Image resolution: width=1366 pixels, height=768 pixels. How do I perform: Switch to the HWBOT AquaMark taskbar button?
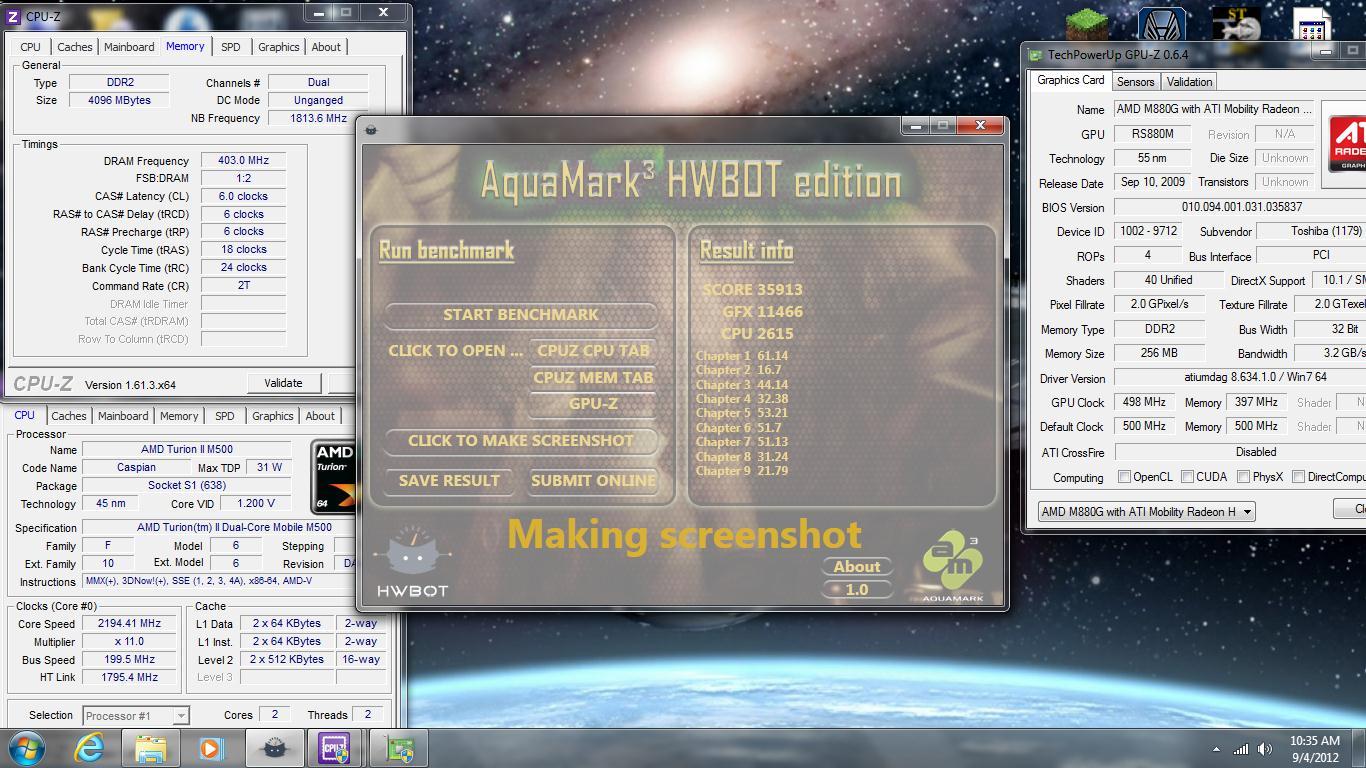[274, 748]
